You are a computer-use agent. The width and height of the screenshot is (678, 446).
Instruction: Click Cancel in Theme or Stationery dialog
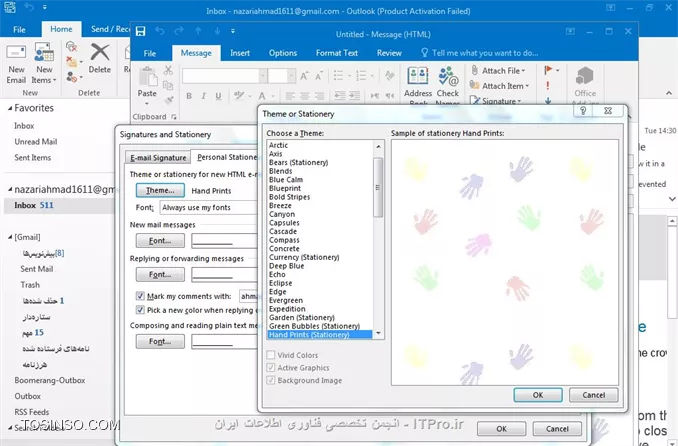click(594, 395)
